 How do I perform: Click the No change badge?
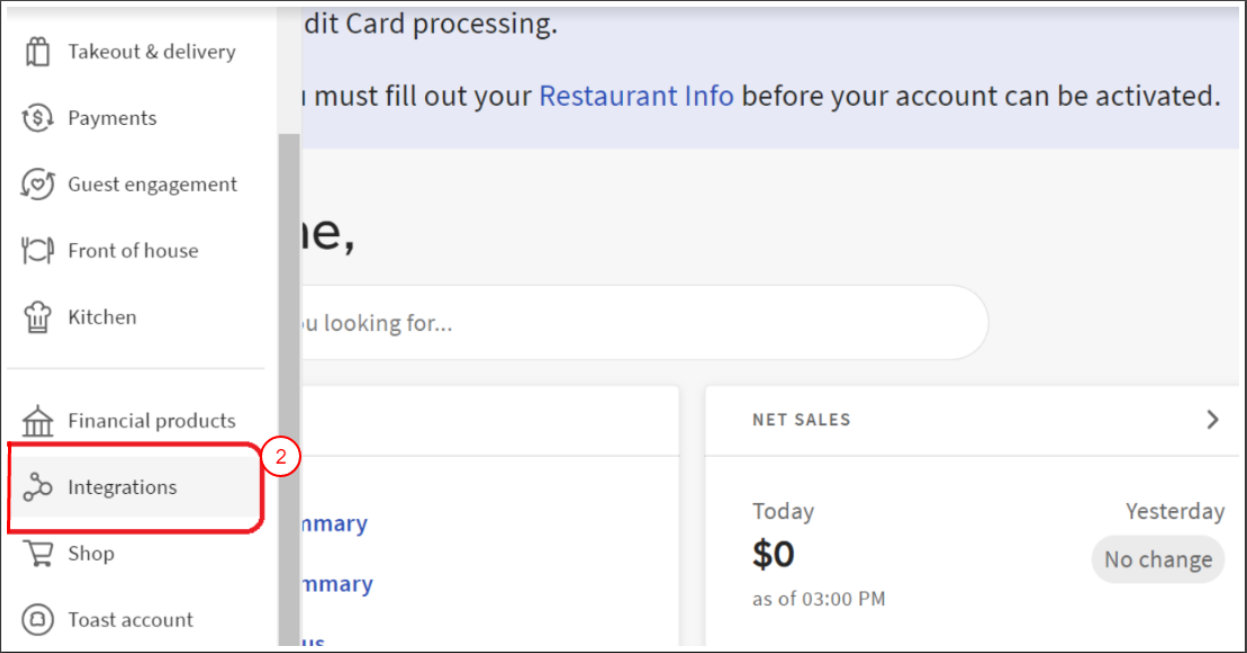(x=1157, y=560)
